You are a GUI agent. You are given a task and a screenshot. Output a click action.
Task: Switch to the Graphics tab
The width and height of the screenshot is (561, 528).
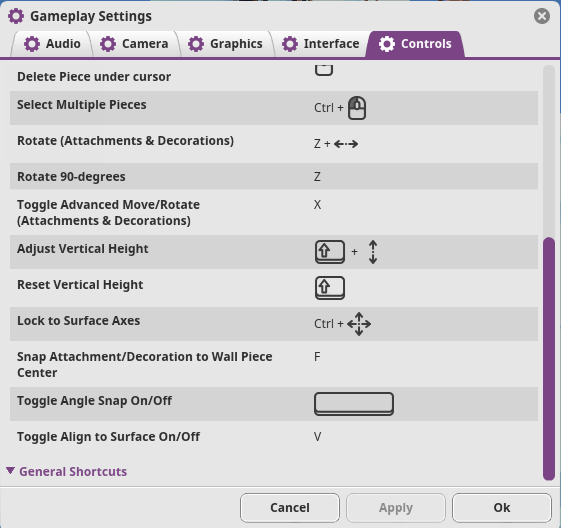pos(225,44)
